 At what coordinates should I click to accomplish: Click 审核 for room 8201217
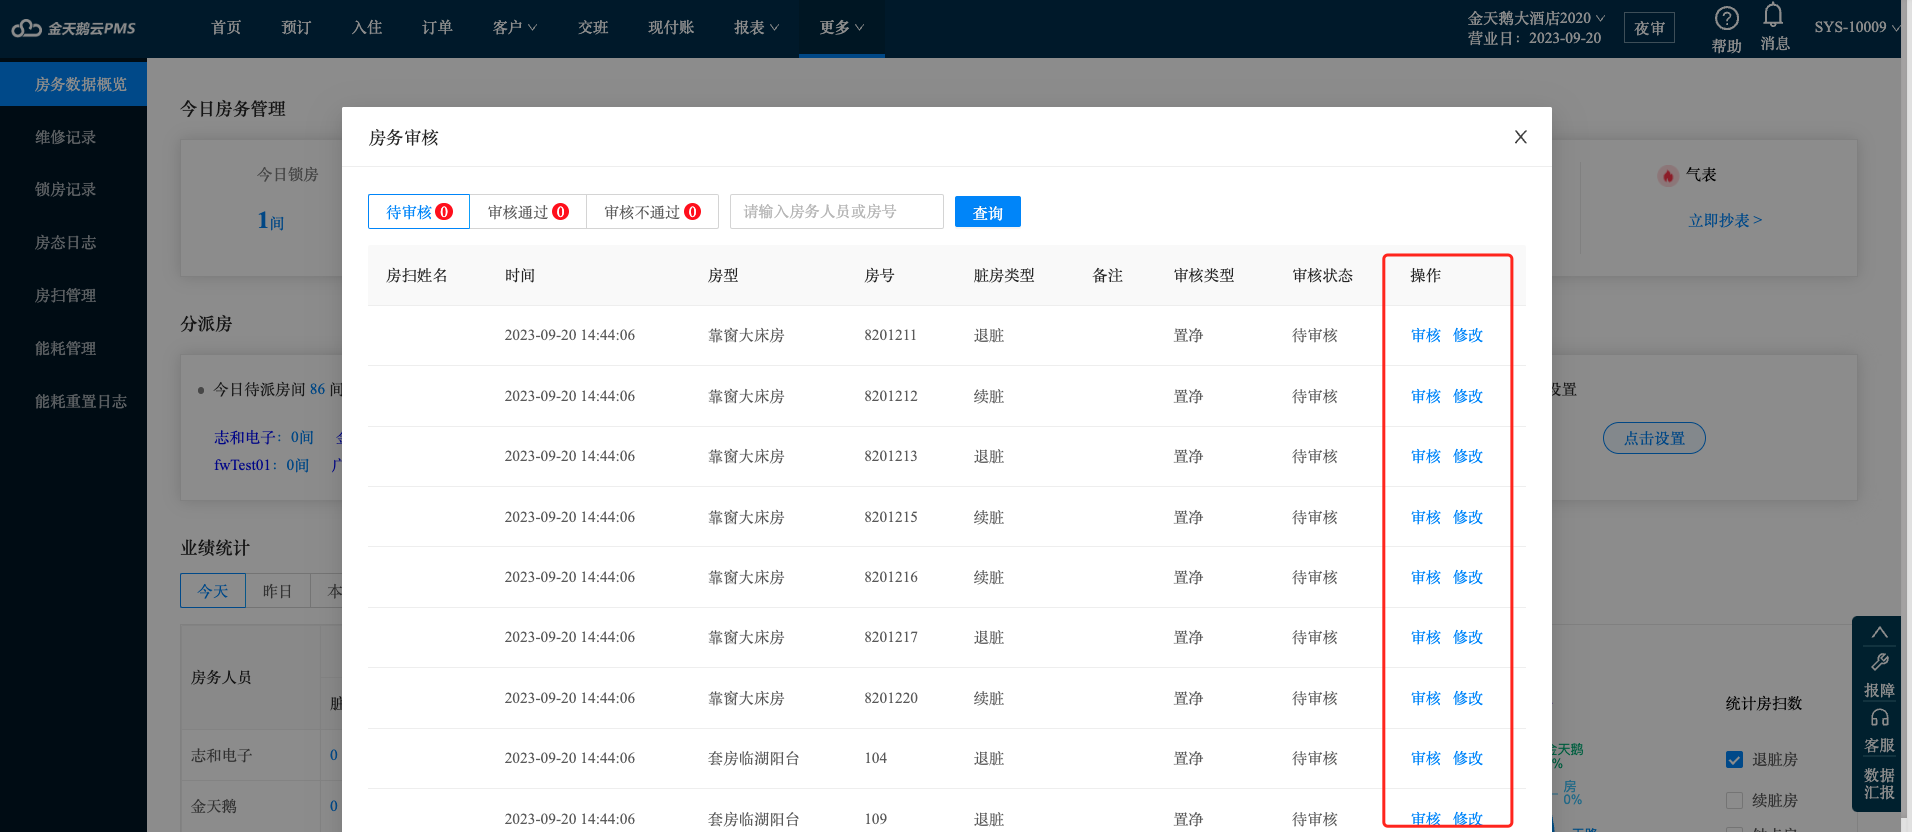click(x=1426, y=638)
